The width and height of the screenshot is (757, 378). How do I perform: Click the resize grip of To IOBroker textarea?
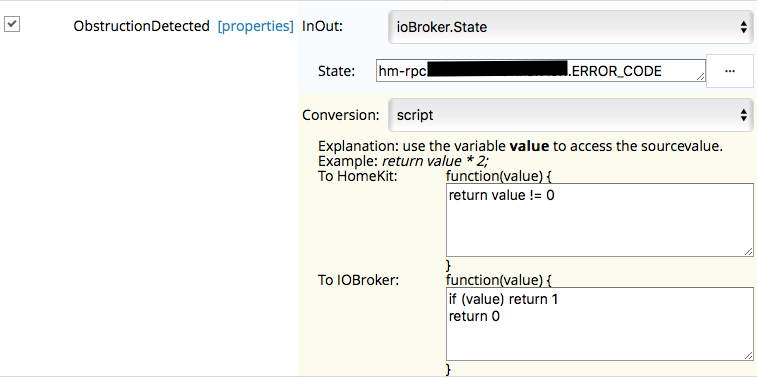point(748,355)
